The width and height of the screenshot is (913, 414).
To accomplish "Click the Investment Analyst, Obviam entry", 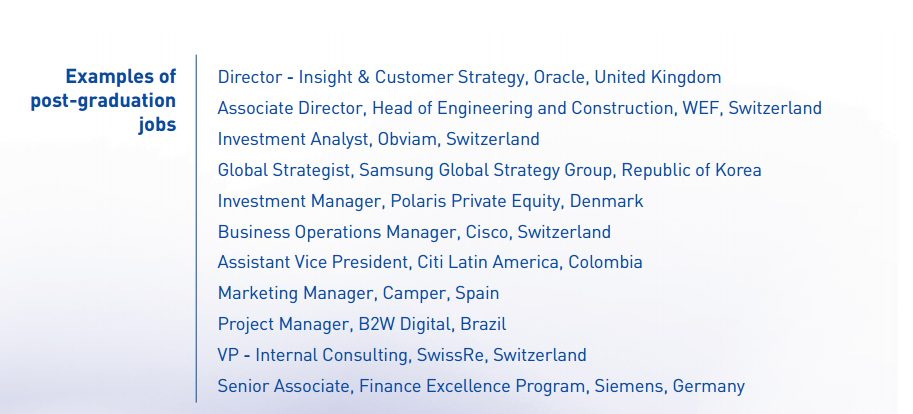I will click(378, 139).
